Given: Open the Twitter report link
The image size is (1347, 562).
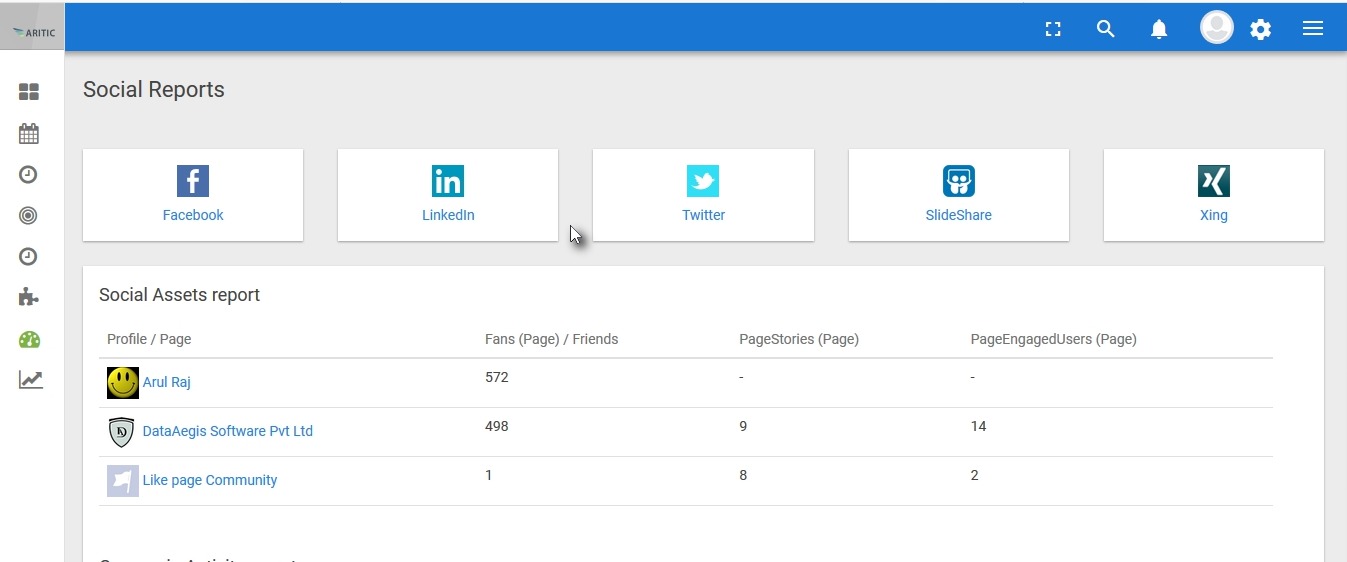Looking at the screenshot, I should [704, 215].
